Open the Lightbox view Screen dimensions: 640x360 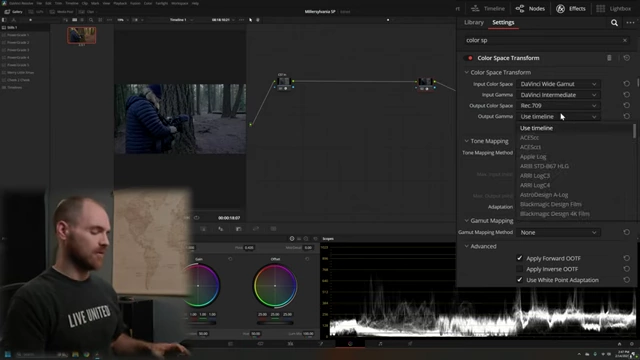pos(613,9)
